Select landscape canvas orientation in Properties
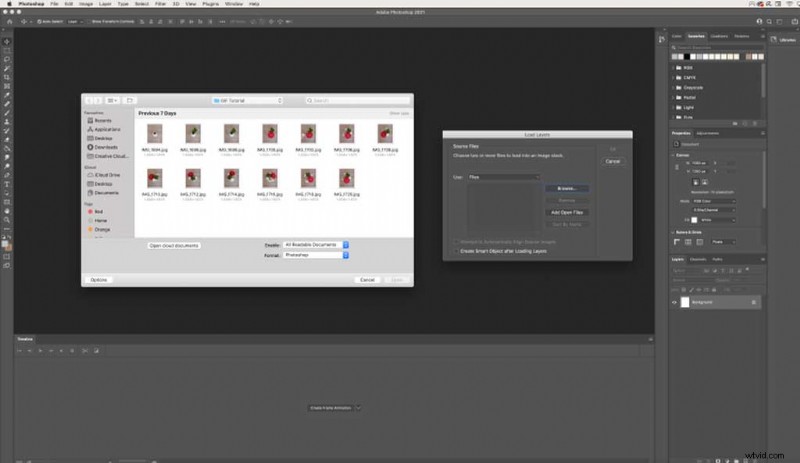Viewport: 800px width, 463px height. pyautogui.click(x=705, y=182)
